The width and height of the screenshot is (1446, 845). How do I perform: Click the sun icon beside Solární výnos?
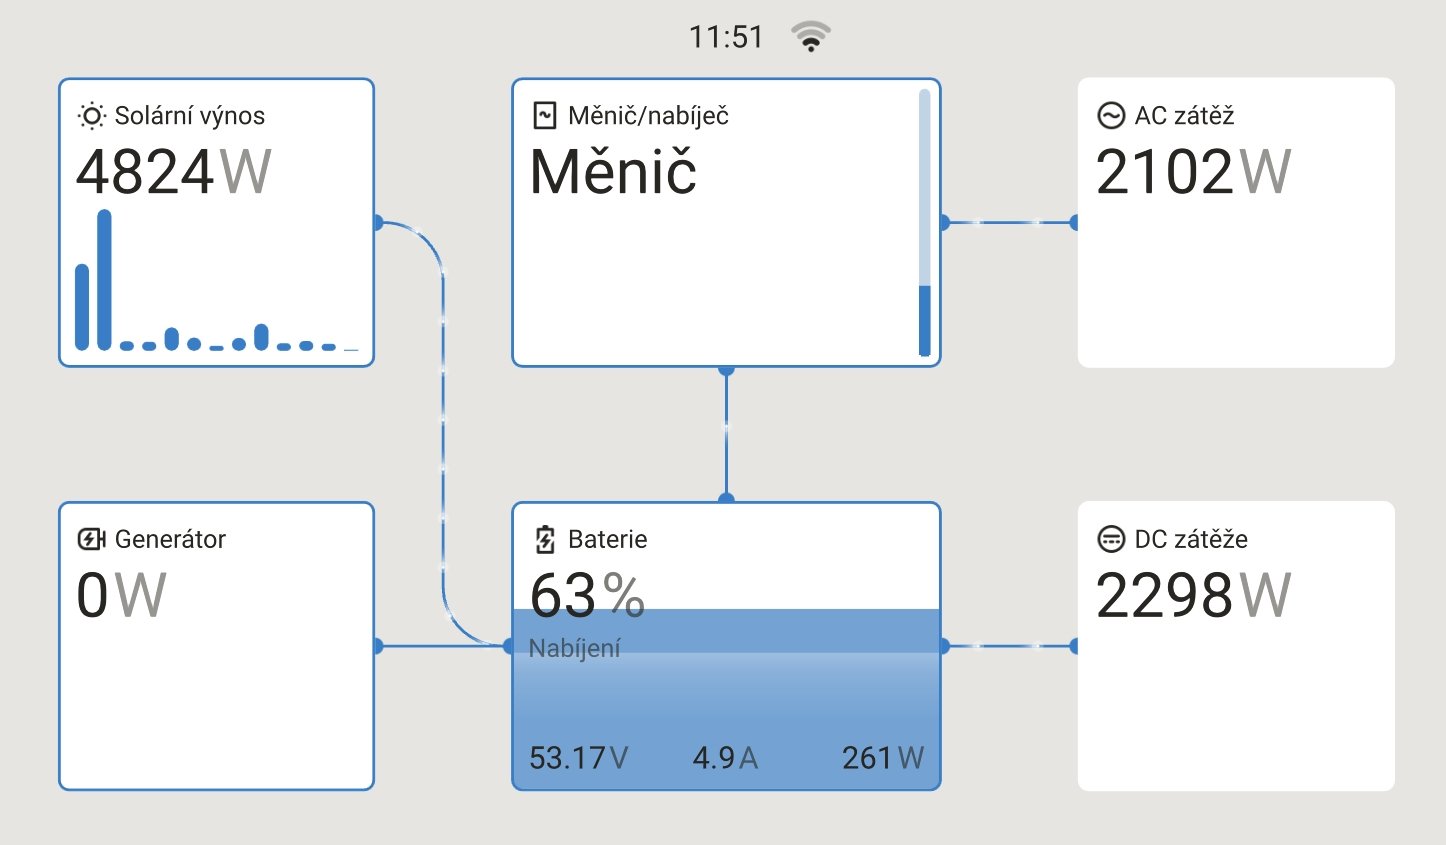pyautogui.click(x=91, y=116)
